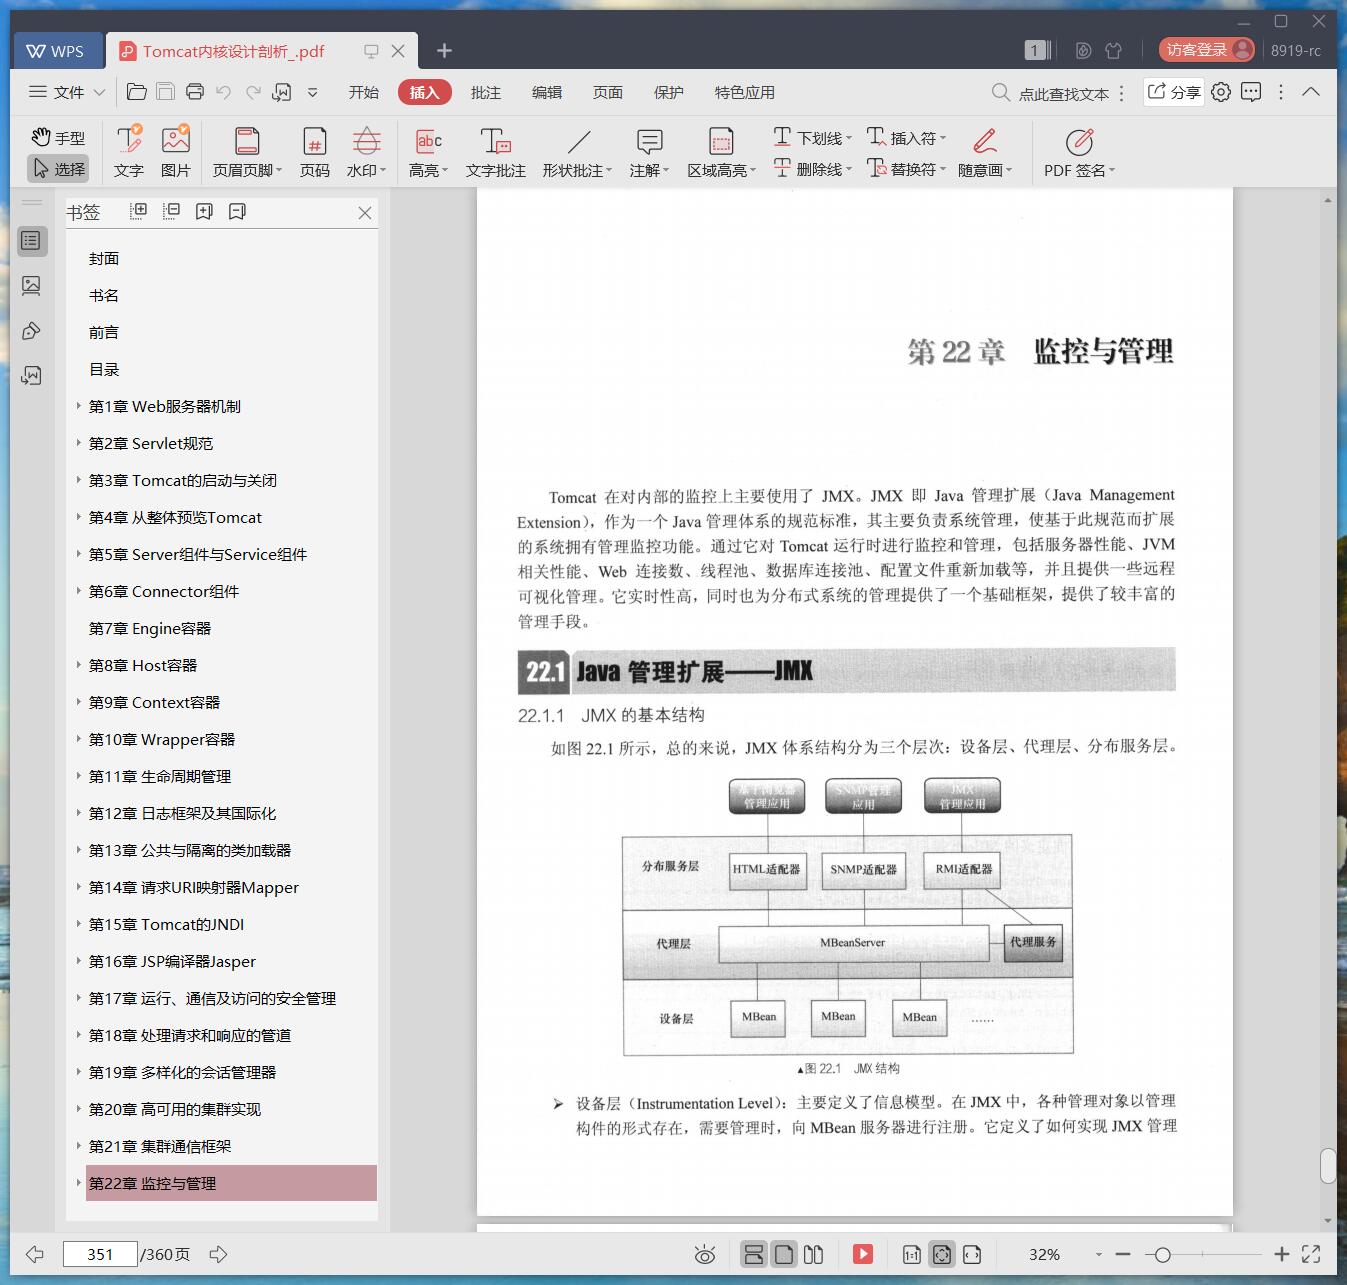Click the 页码 page number icon
Image resolution: width=1347 pixels, height=1285 pixels.
(315, 152)
